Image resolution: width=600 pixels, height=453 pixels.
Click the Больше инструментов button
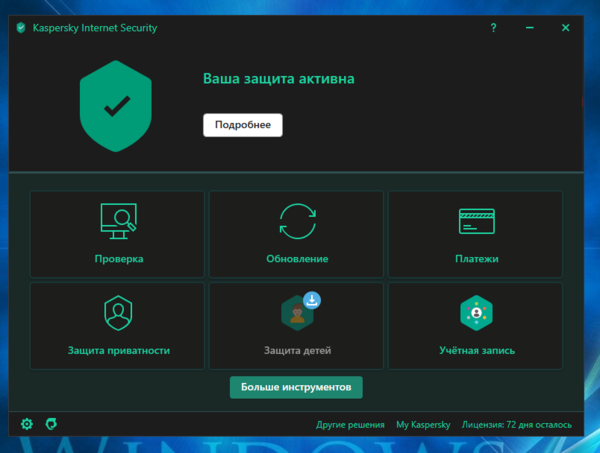point(296,387)
